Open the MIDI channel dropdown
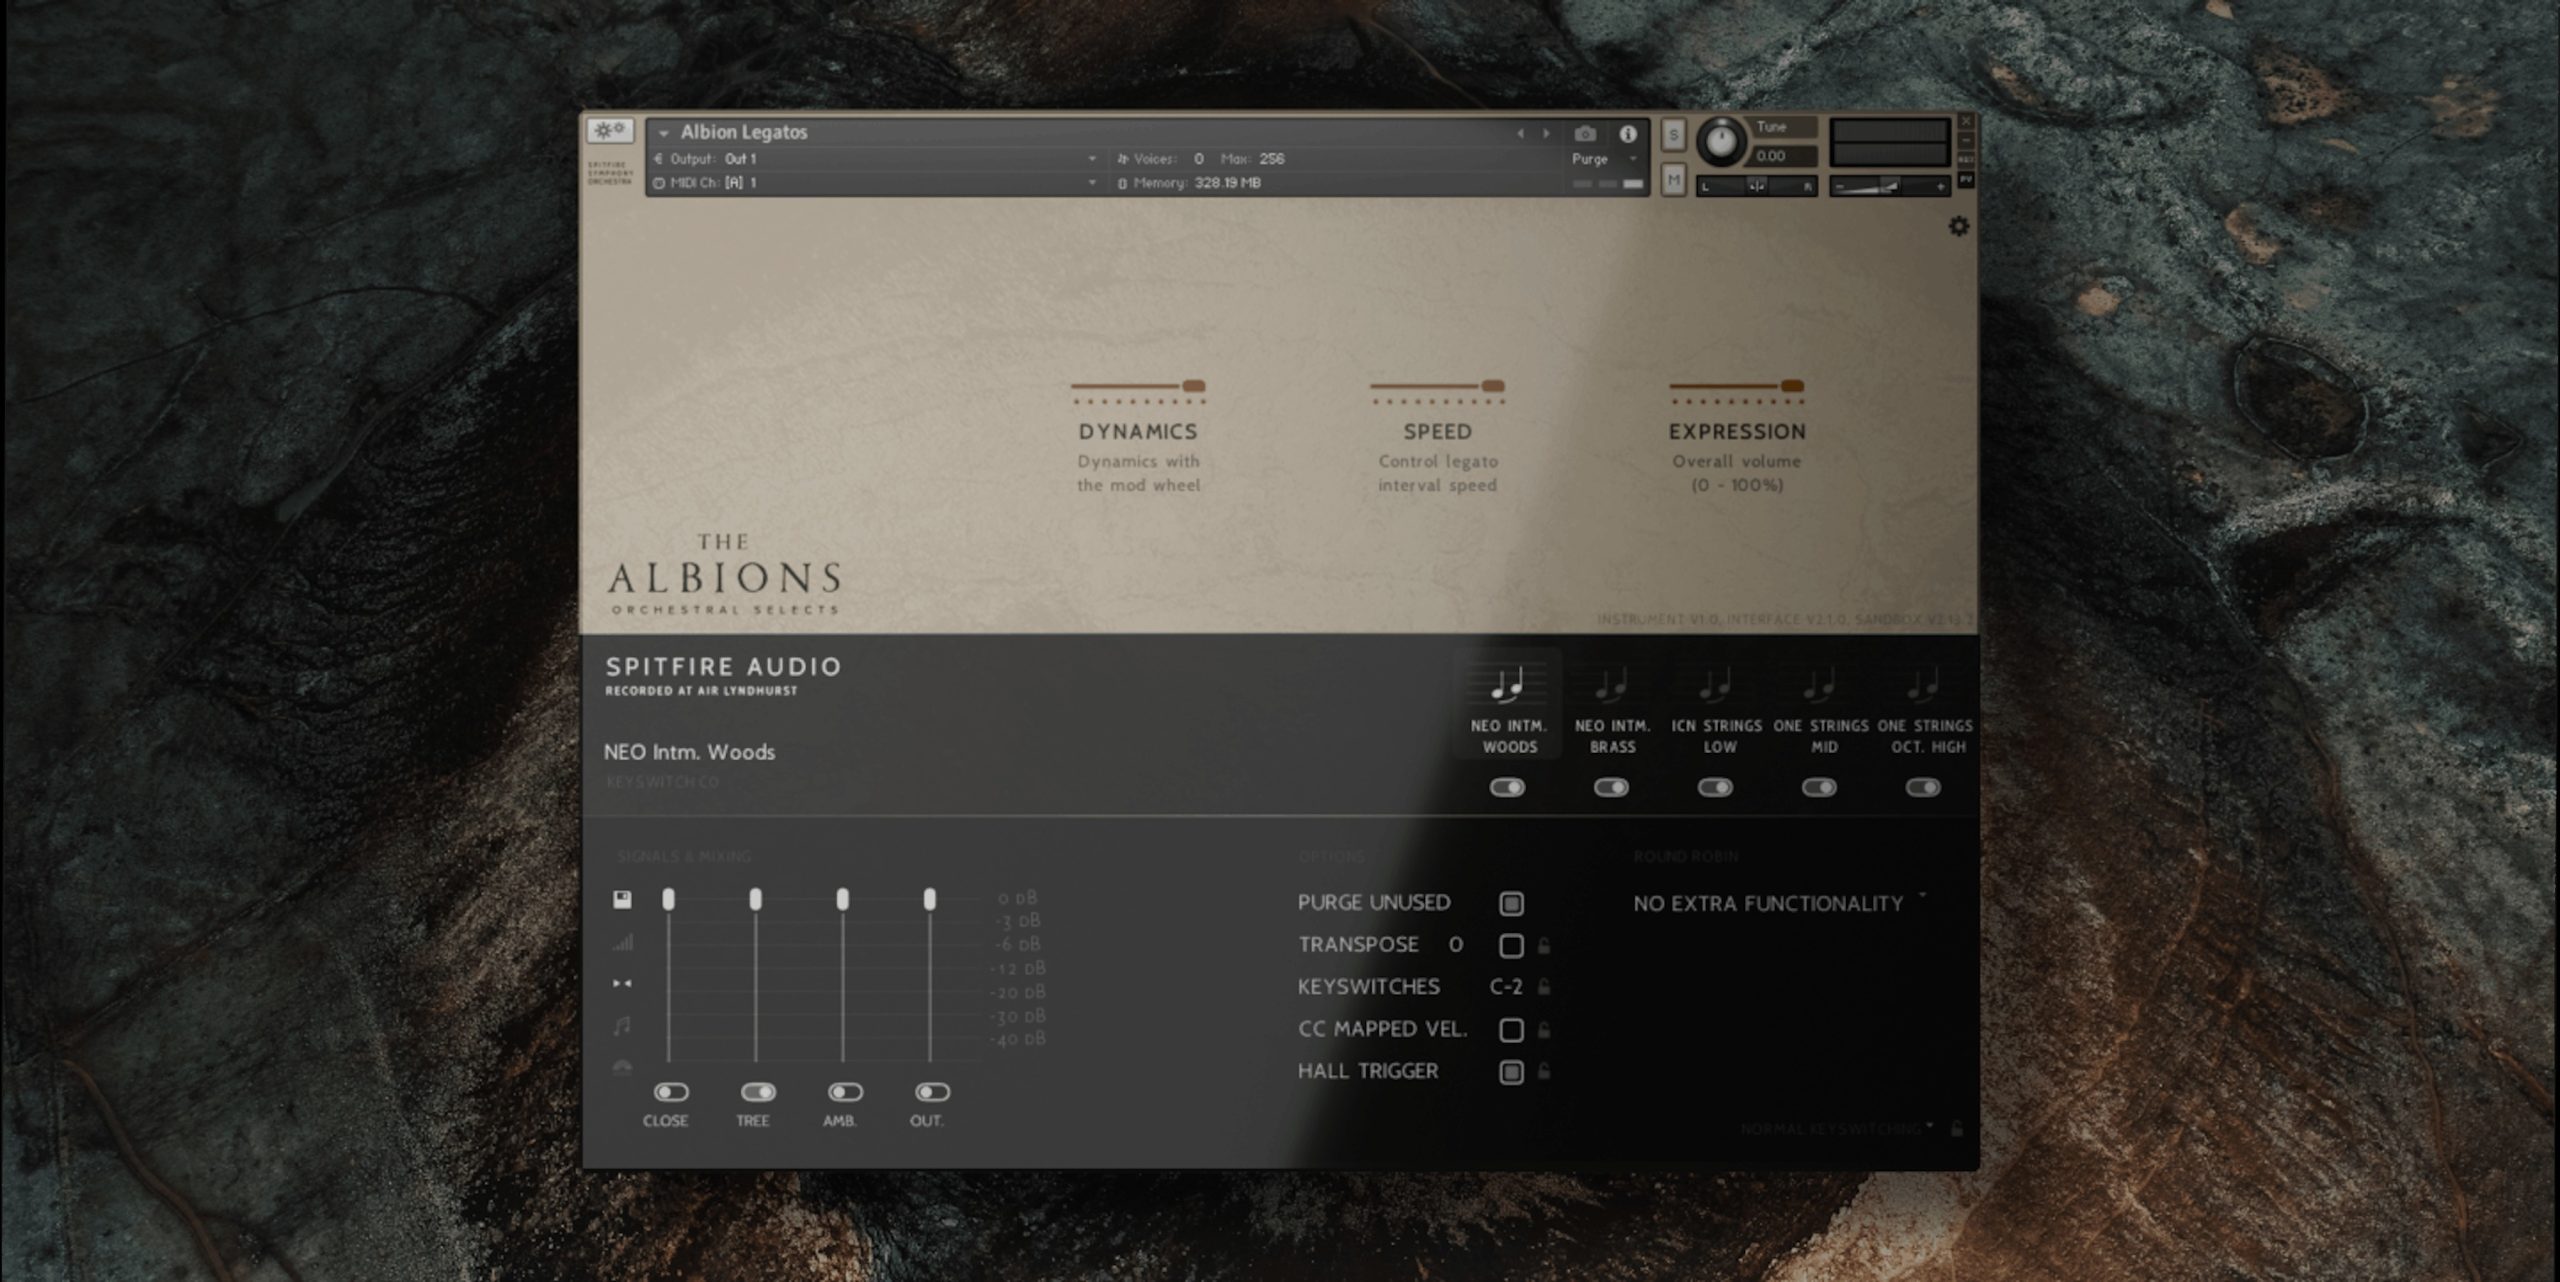Image resolution: width=2560 pixels, height=1282 pixels. point(1090,183)
